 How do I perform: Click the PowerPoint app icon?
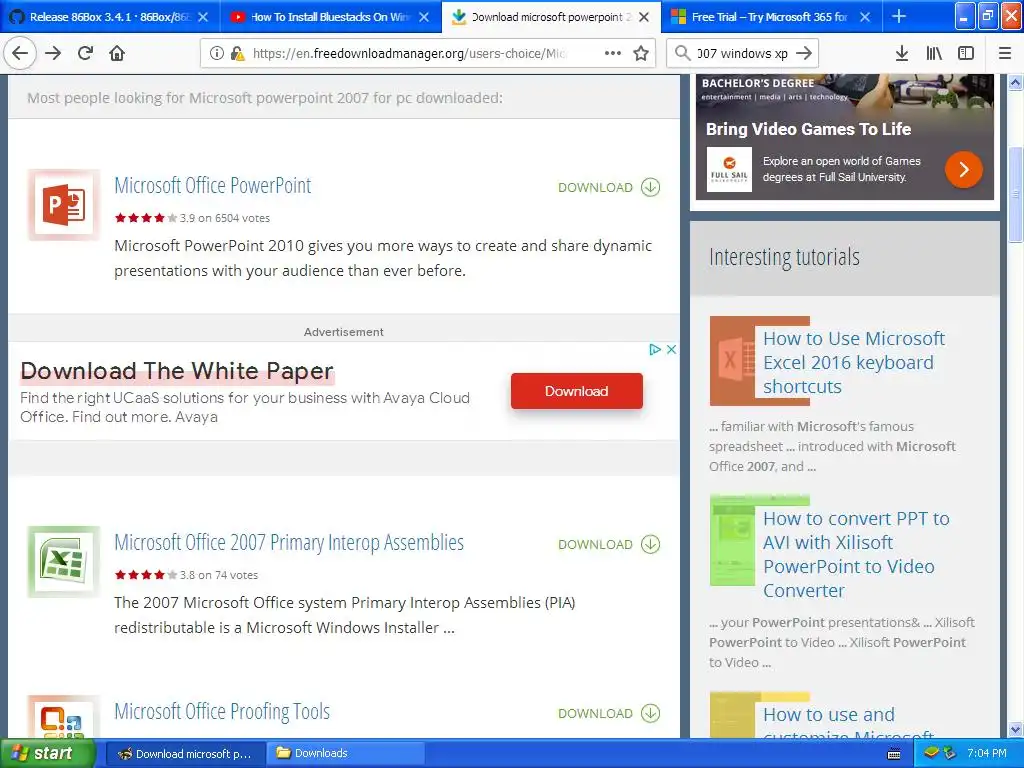[64, 205]
